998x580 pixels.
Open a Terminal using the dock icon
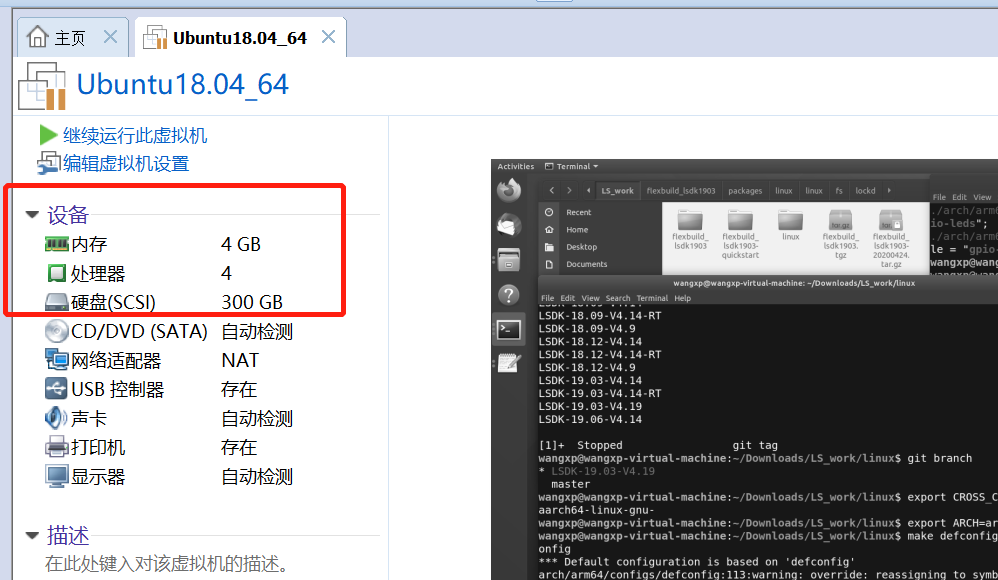pos(510,330)
